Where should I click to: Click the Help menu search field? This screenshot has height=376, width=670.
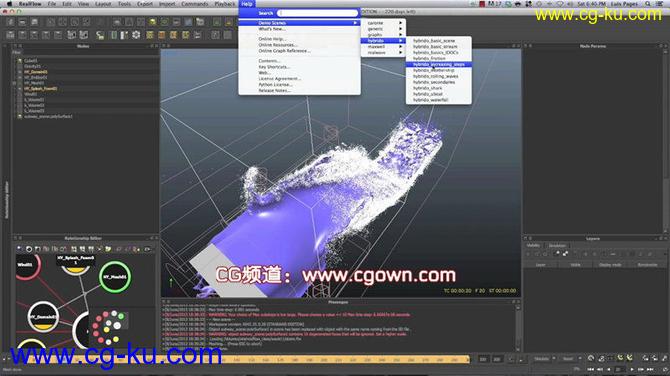click(x=317, y=13)
